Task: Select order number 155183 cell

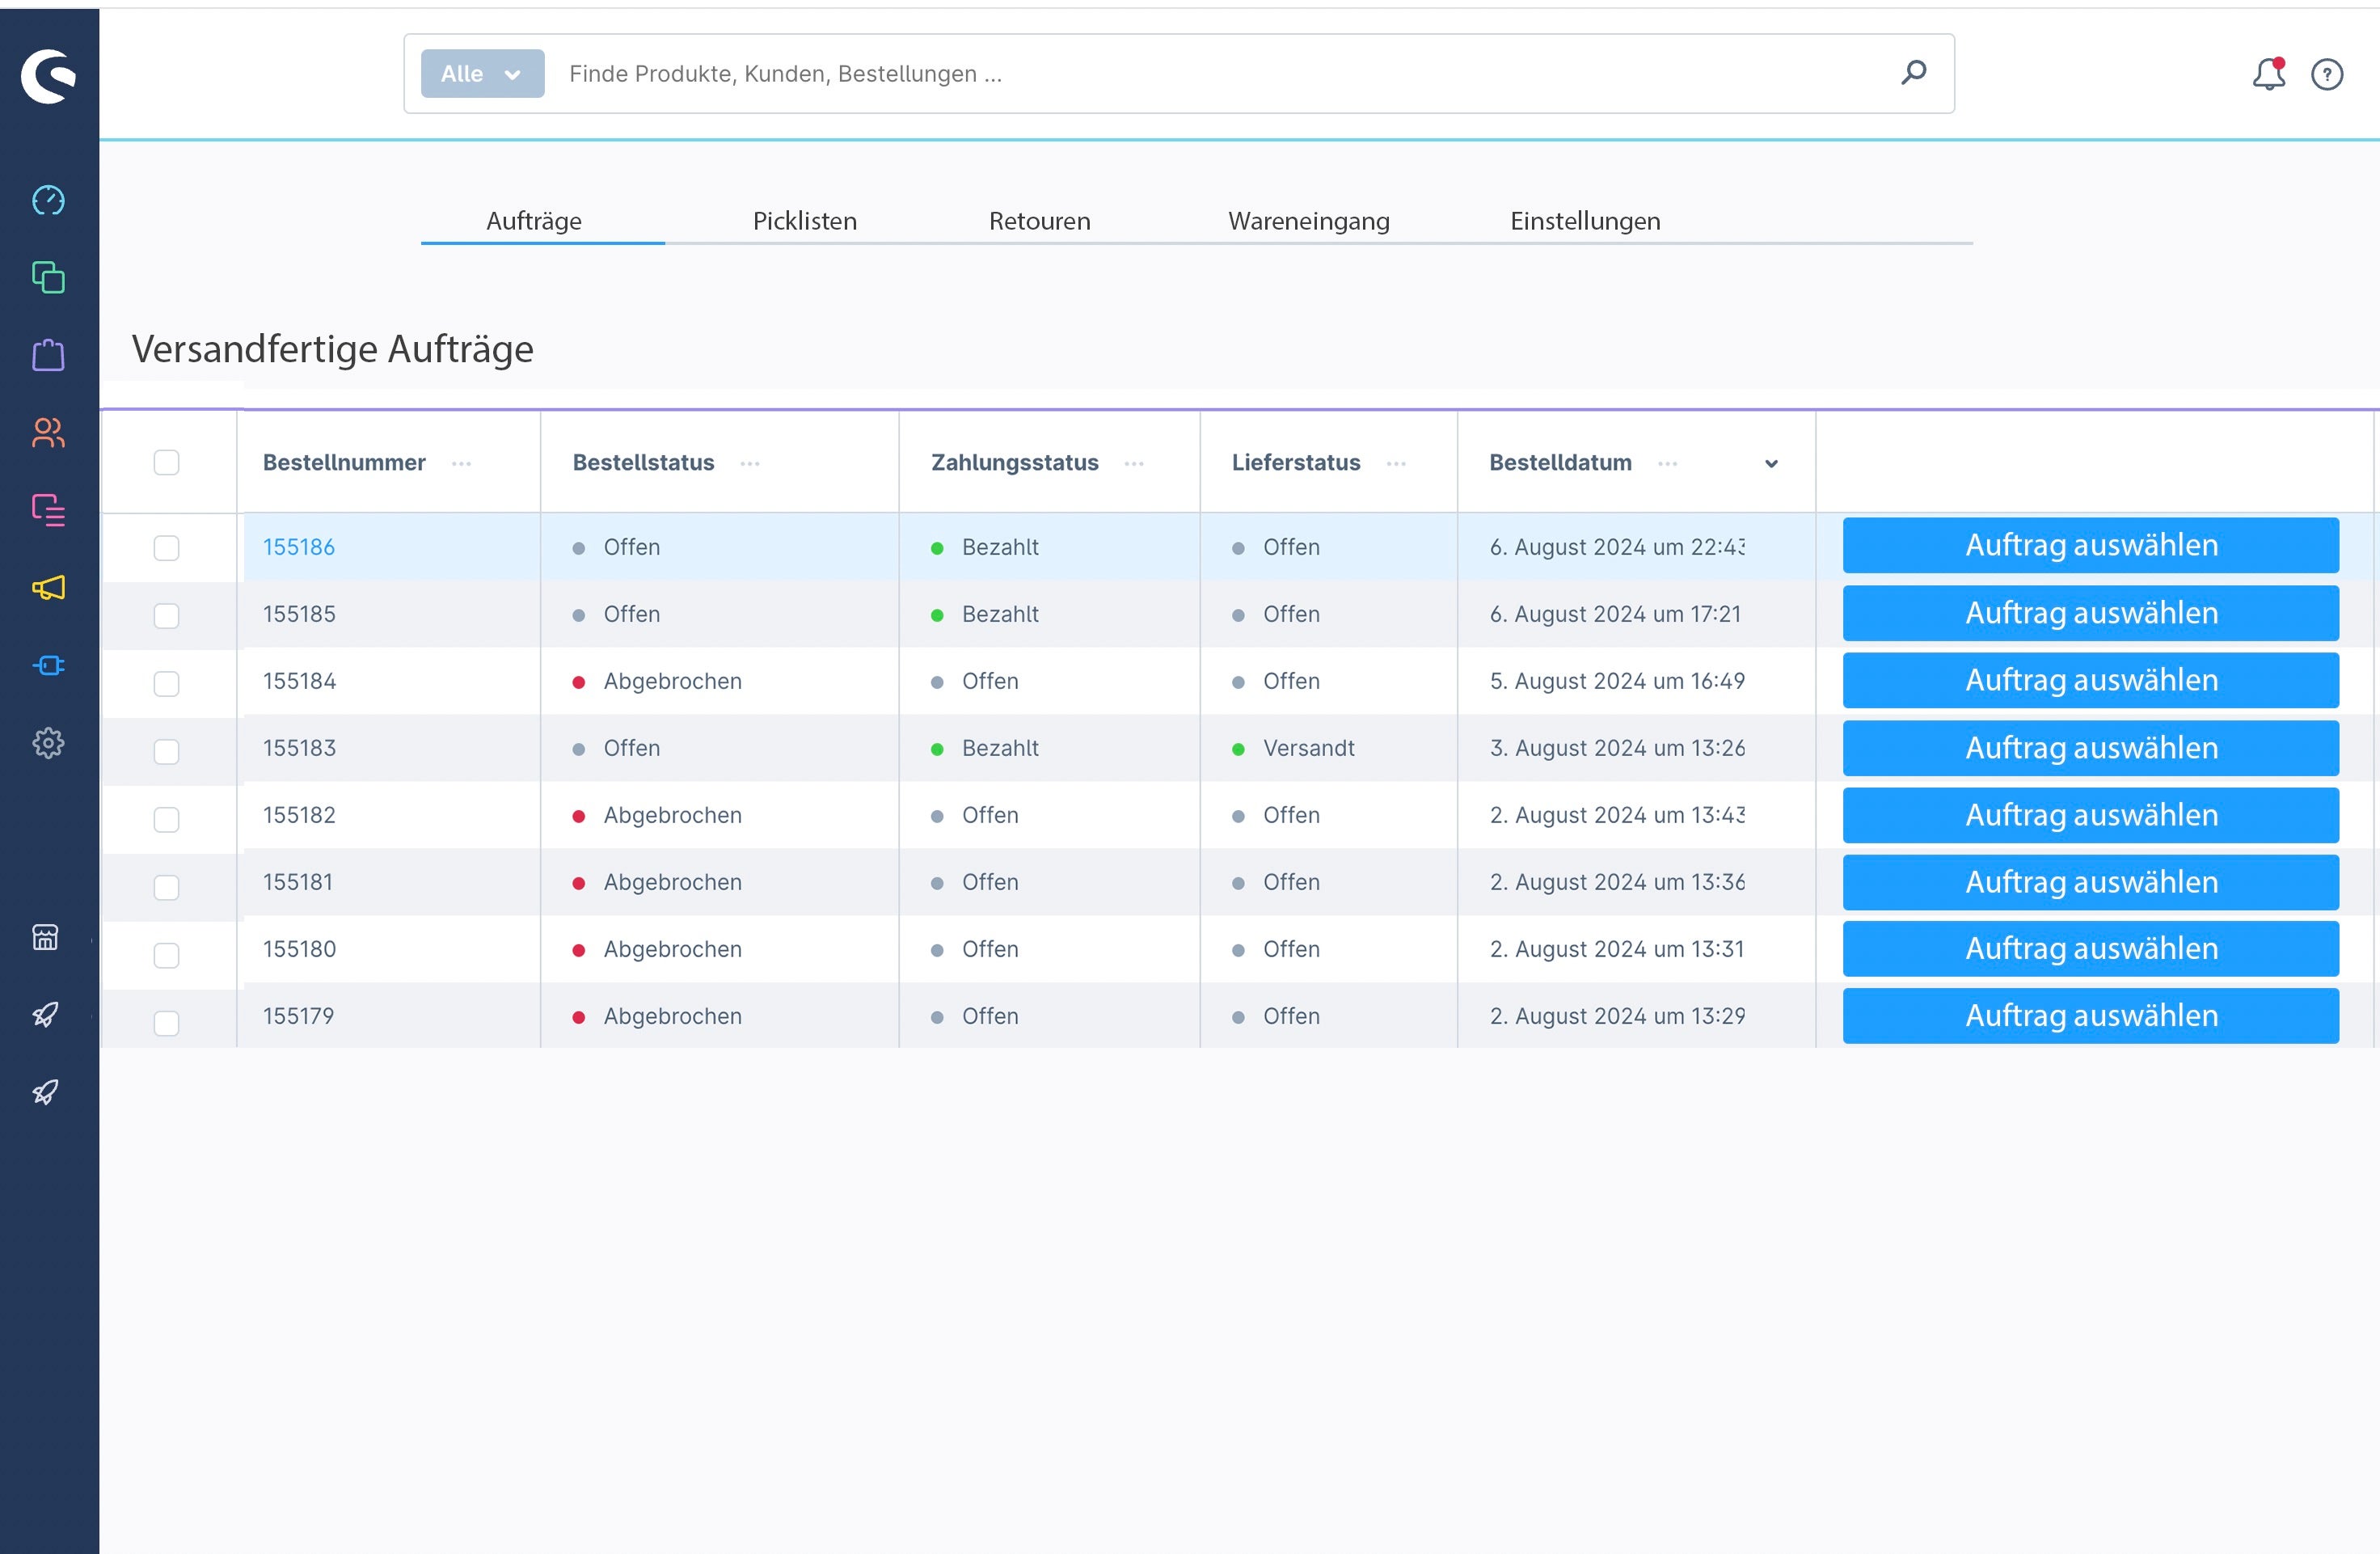Action: click(x=299, y=748)
